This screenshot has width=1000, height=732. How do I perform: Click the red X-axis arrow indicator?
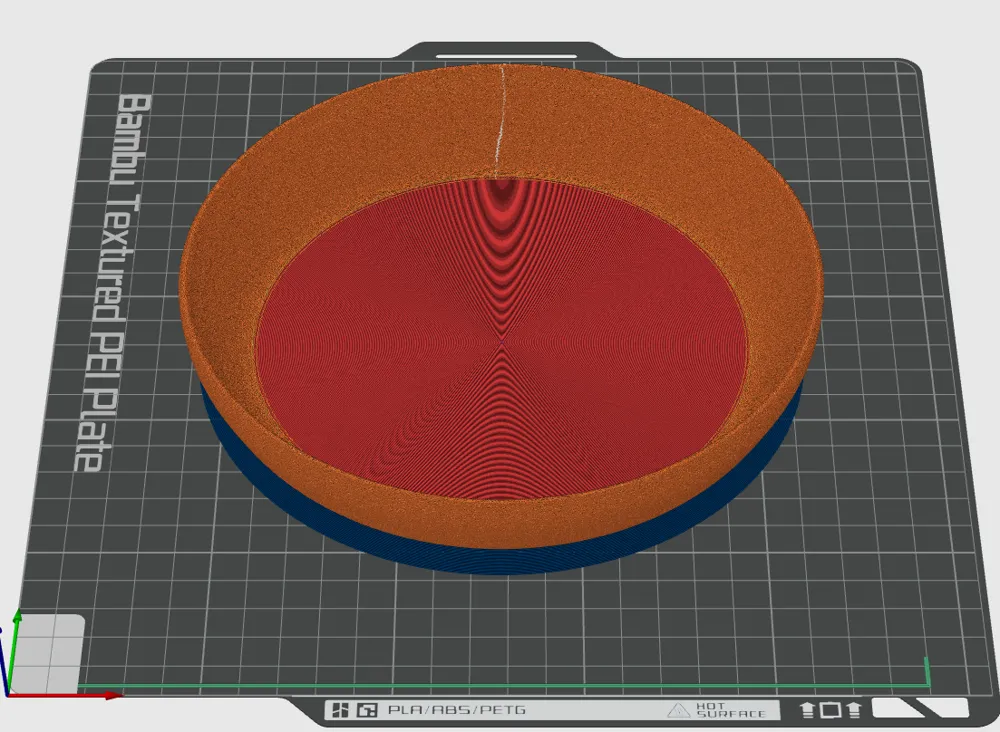[108, 695]
